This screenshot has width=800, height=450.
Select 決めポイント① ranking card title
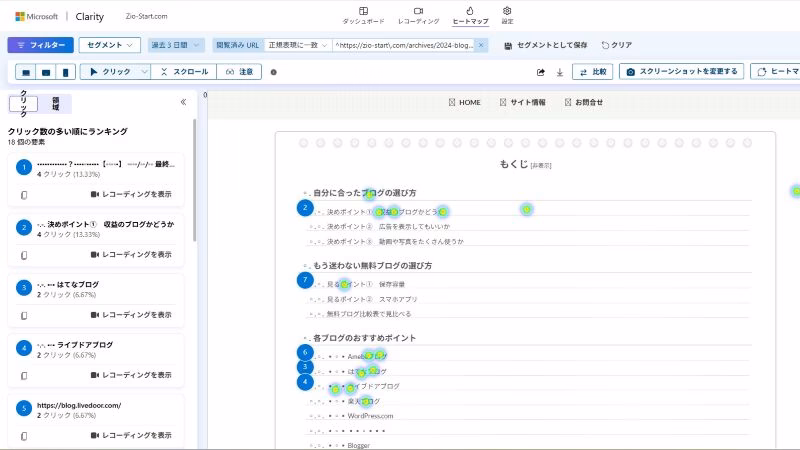(106, 224)
